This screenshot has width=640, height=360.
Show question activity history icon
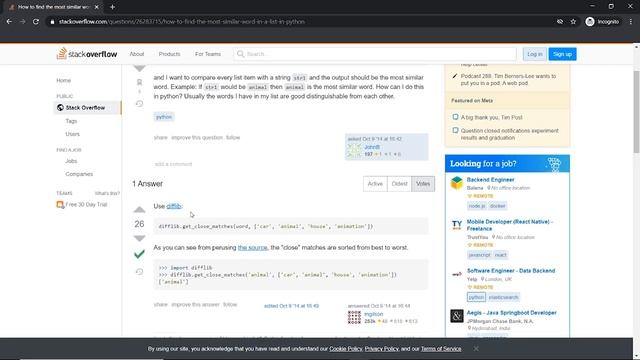click(x=139, y=104)
